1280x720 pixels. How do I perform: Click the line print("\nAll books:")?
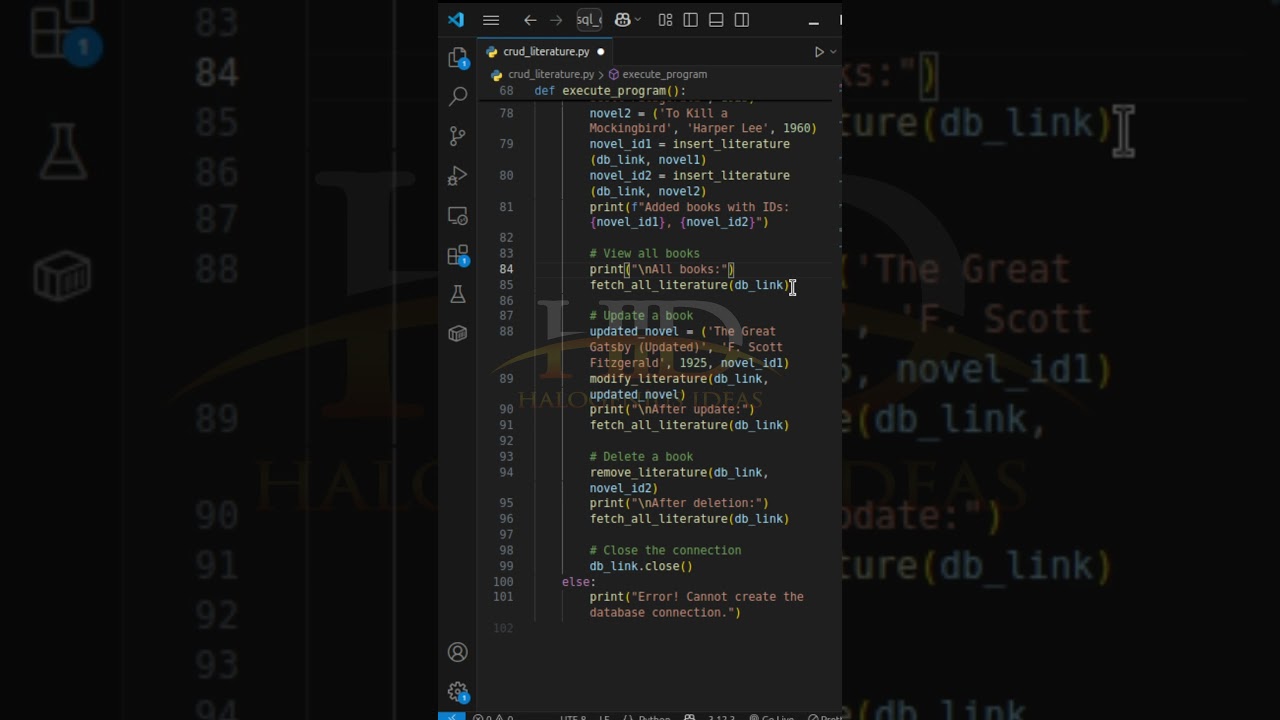tap(662, 270)
